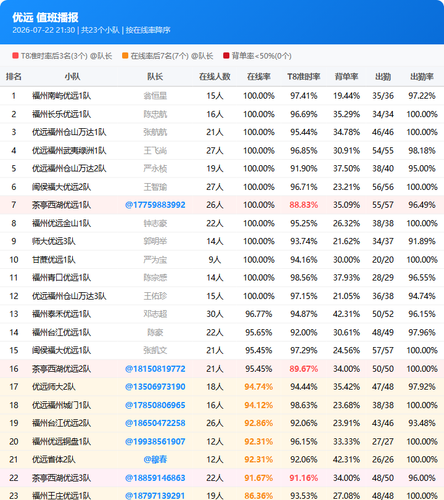Click team name 闽侯福大优远2队
Viewport: 444px width, 500px height.
click(61, 187)
